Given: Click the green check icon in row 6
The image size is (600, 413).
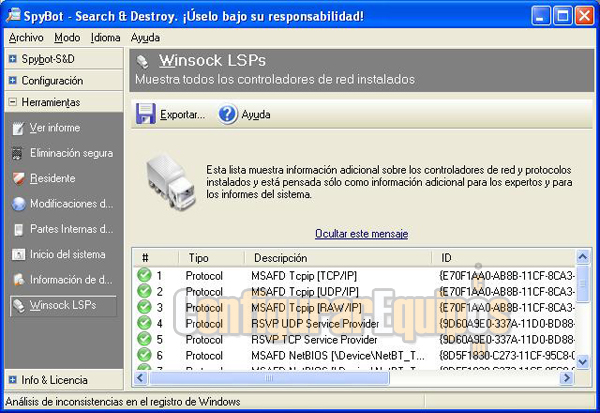Looking at the screenshot, I should click(144, 355).
